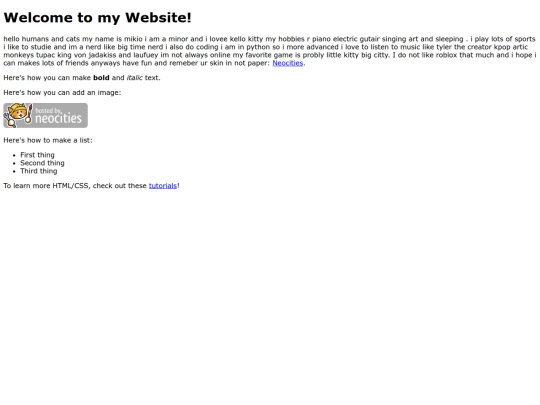
Task: Click the bullet before 'First thing'
Action: (x=14, y=155)
